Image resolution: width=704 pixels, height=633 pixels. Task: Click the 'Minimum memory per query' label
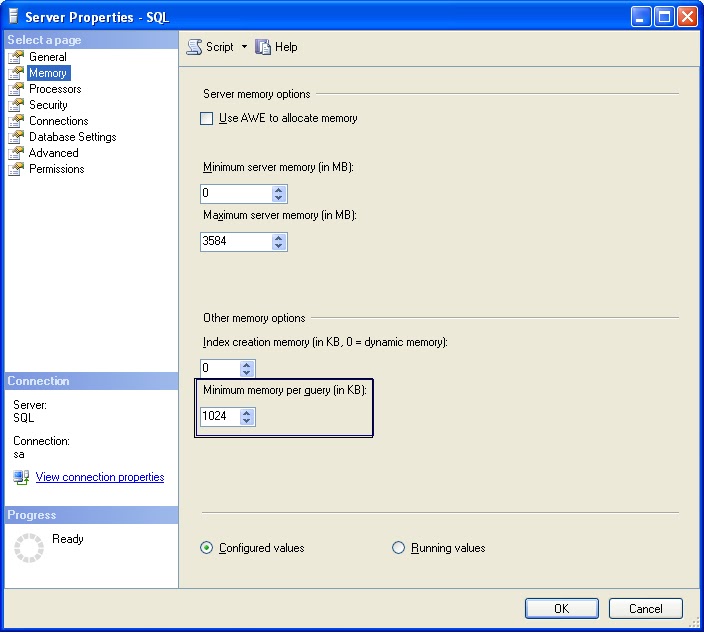coord(285,390)
